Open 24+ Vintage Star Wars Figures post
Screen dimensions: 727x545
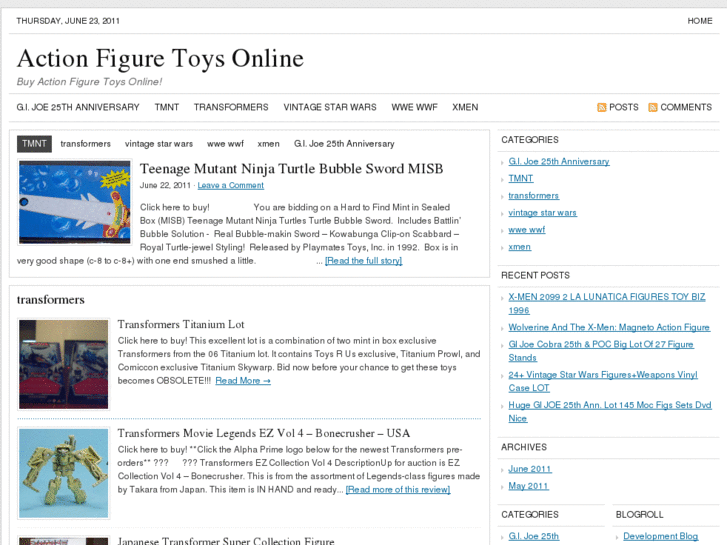pyautogui.click(x=603, y=381)
